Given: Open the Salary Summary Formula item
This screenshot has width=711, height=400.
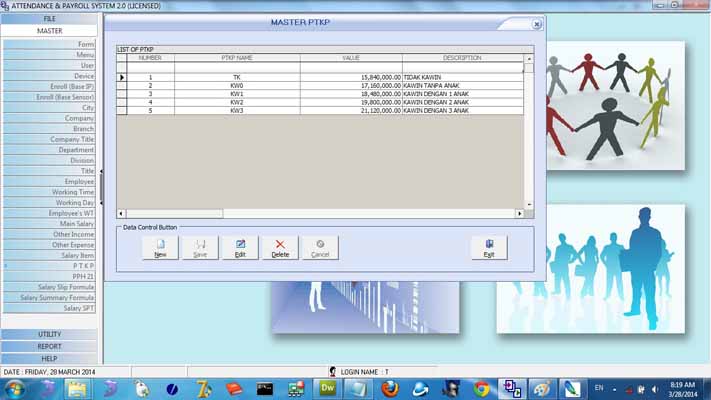Looking at the screenshot, I should pos(49,298).
